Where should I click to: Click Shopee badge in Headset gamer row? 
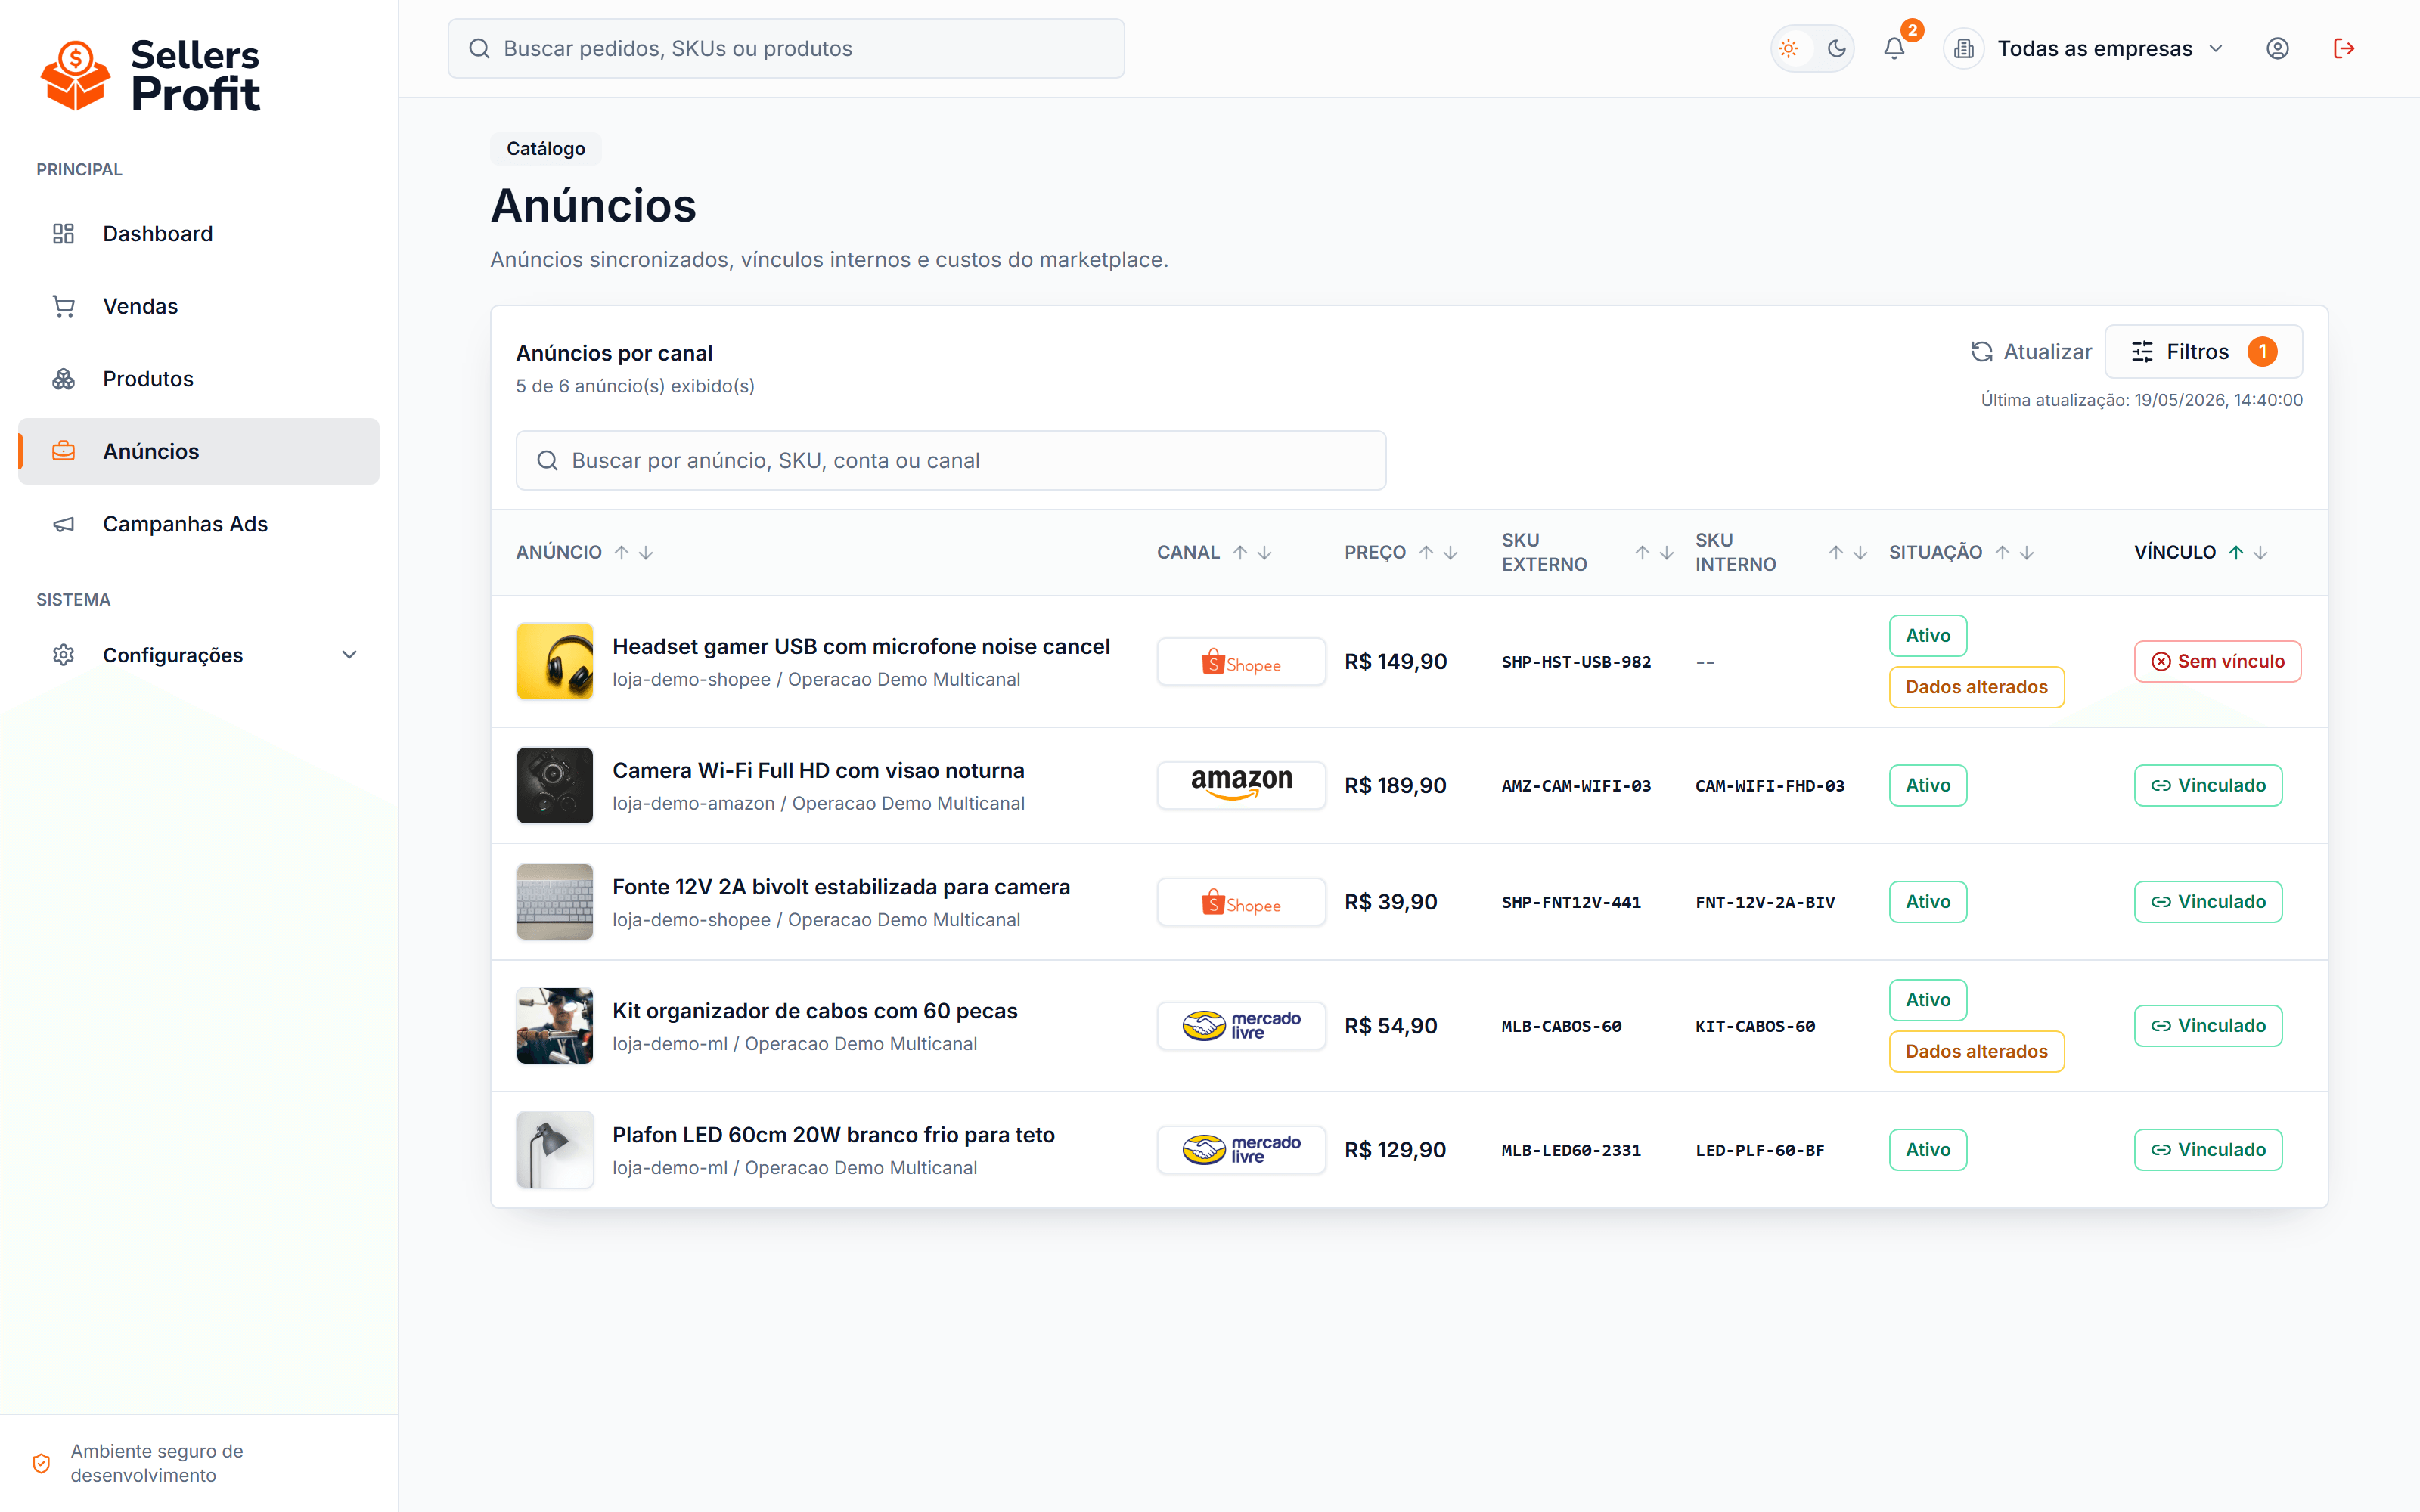(1241, 662)
